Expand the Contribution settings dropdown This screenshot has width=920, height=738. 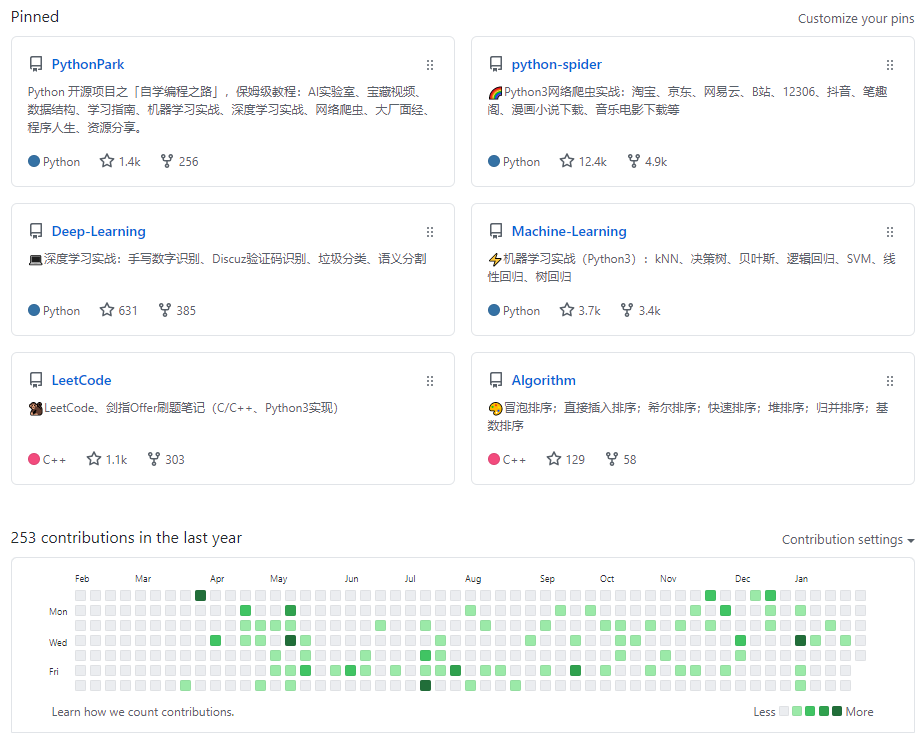coord(848,540)
